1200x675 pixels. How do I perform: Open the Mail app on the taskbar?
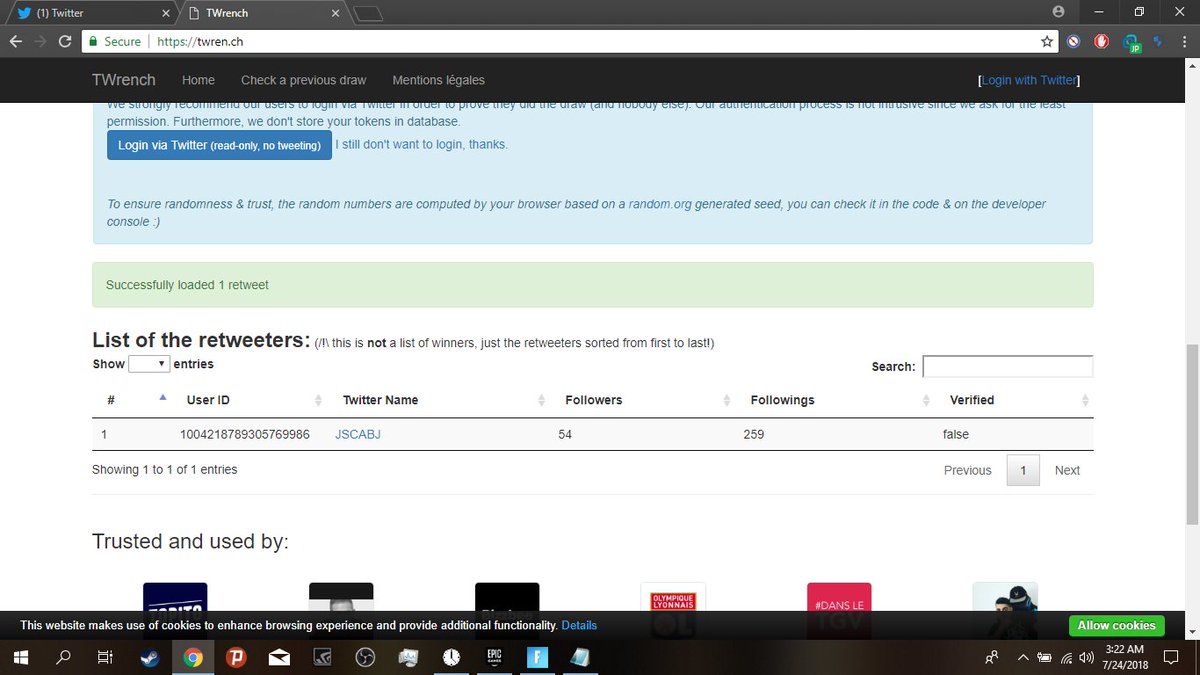279,657
